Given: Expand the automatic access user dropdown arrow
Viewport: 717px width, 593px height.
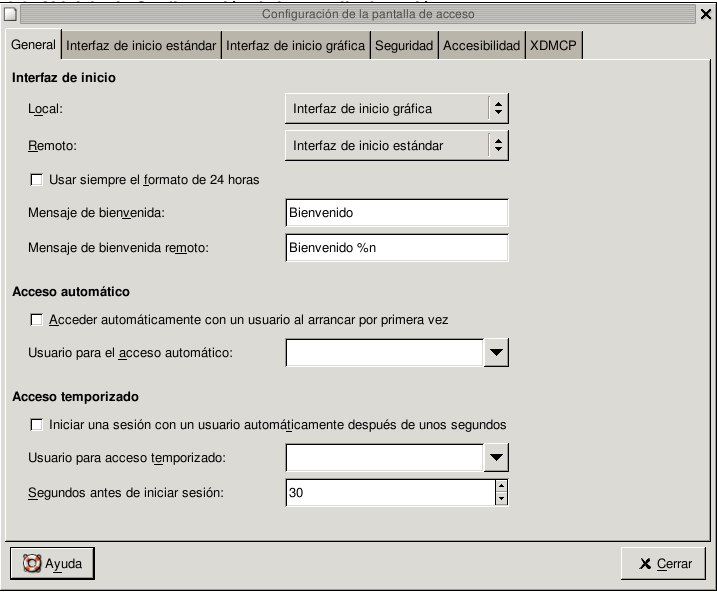Looking at the screenshot, I should point(496,352).
